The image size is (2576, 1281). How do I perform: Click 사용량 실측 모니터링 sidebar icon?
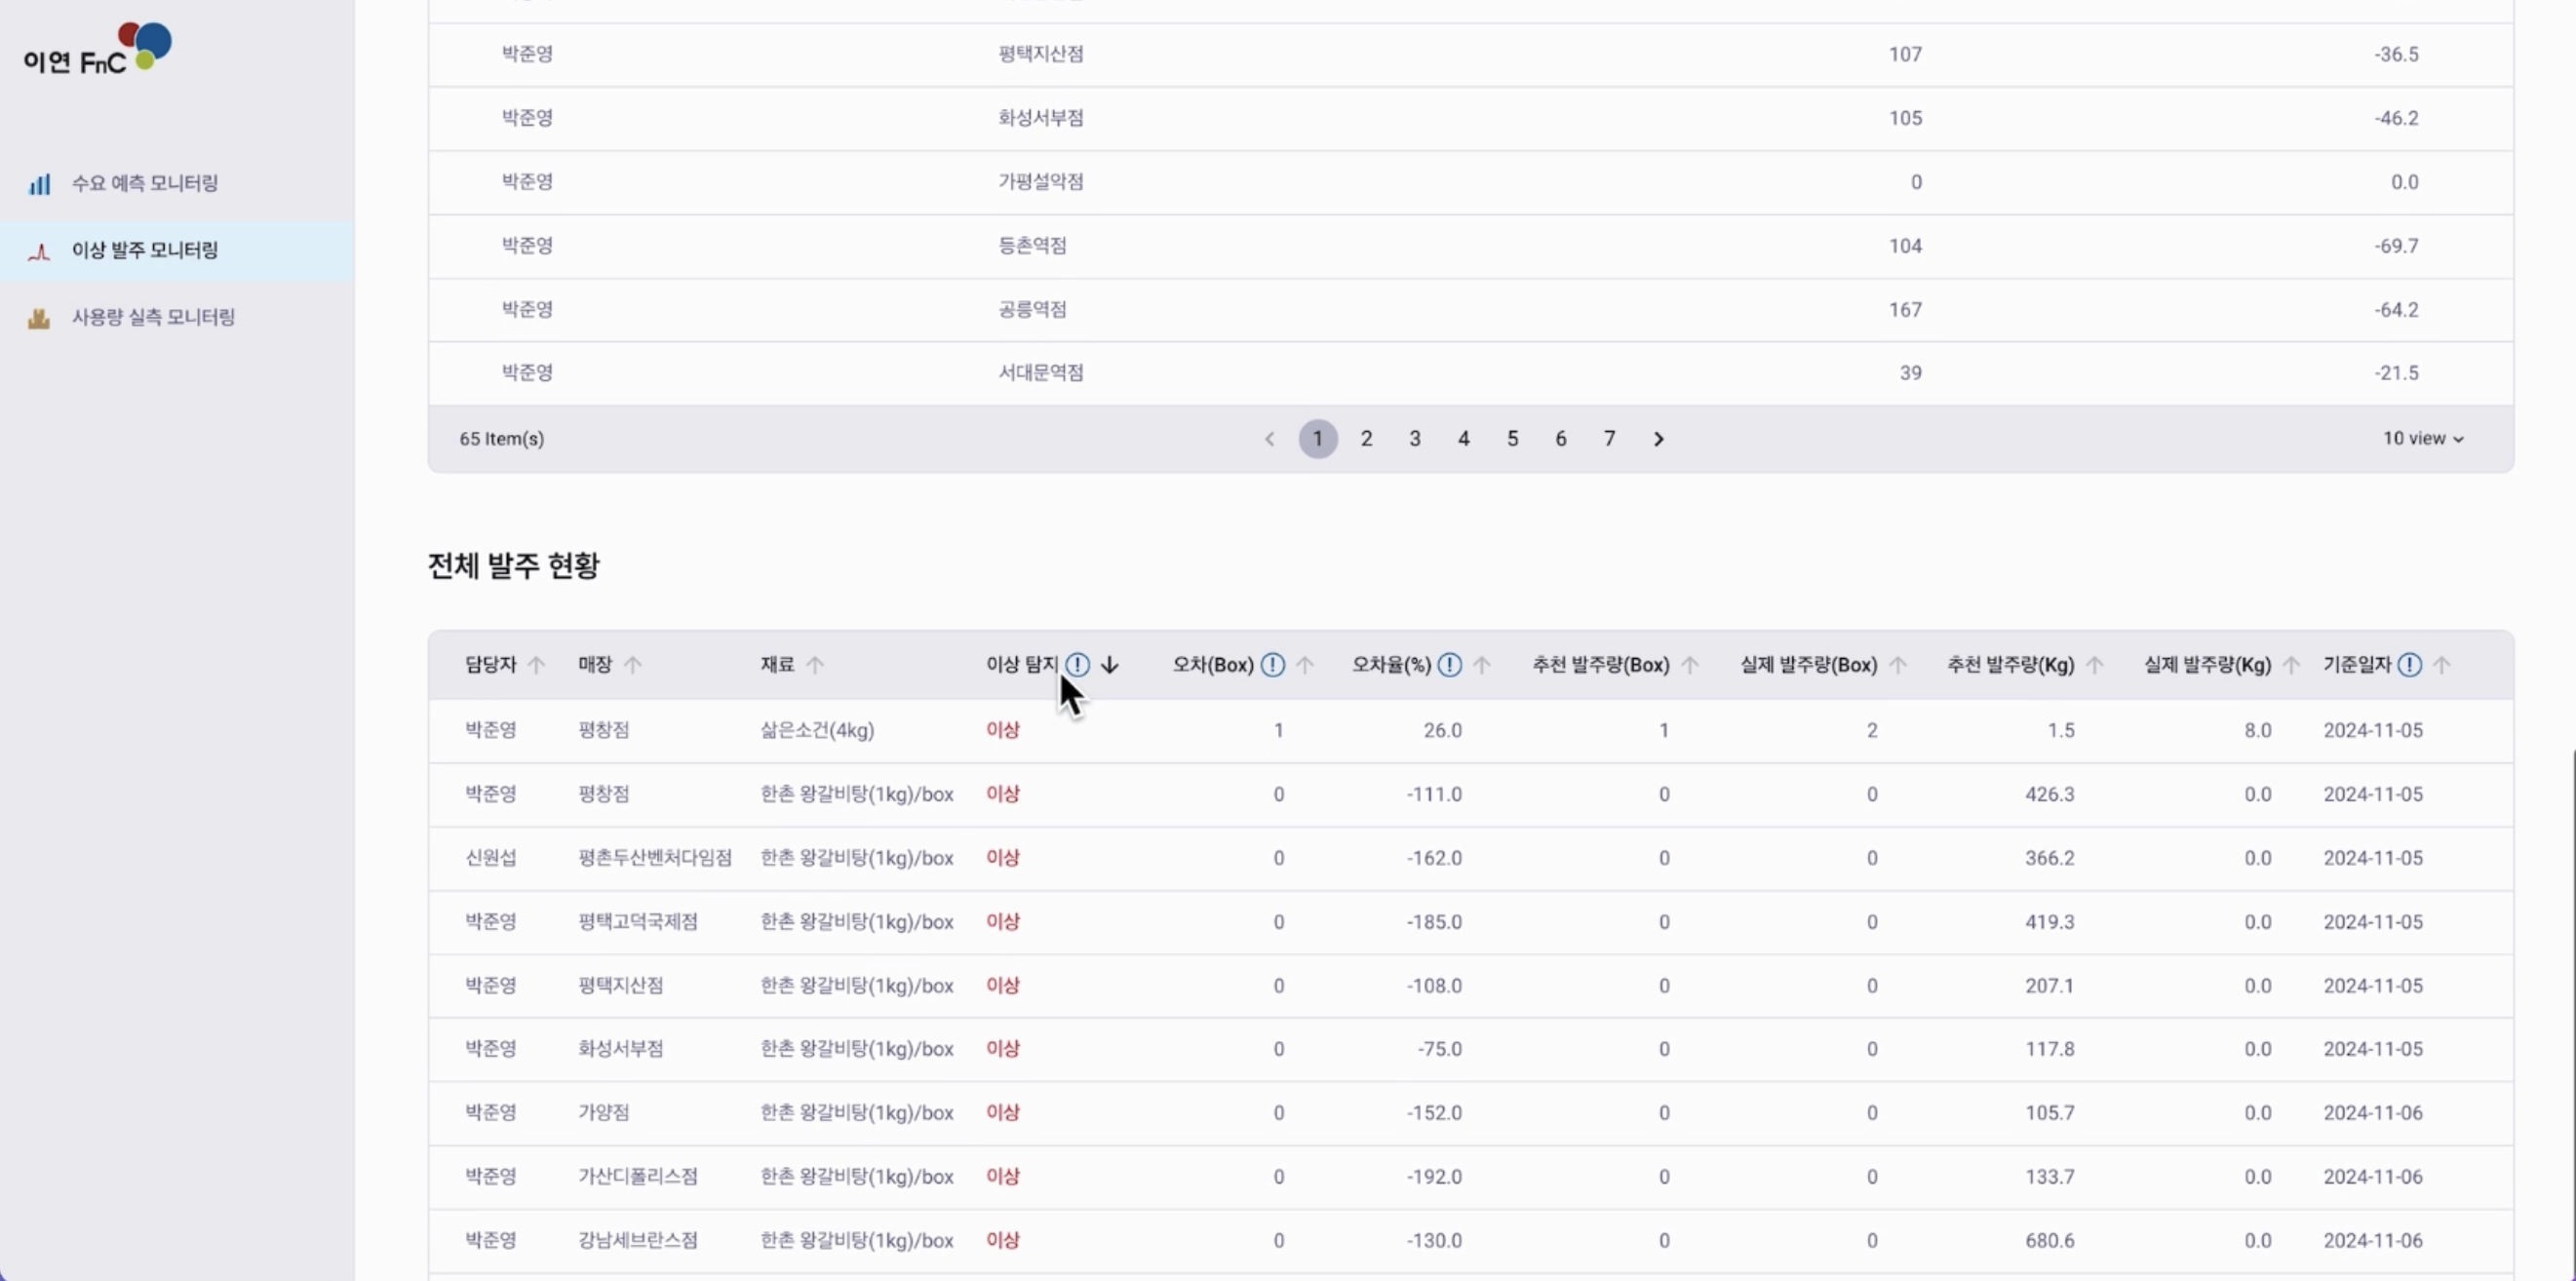click(x=39, y=318)
